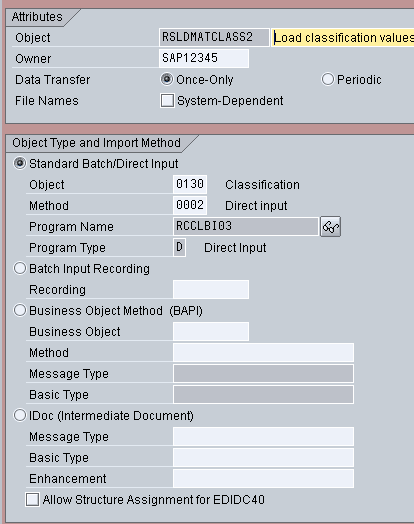The width and height of the screenshot is (414, 524).
Task: Click the Object number field 0130
Action: click(190, 184)
